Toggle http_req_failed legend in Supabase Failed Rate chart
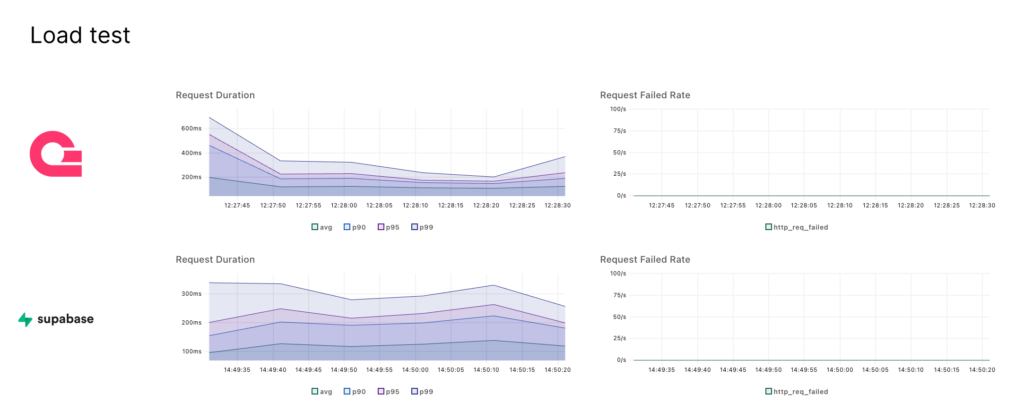Image resolution: width=1024 pixels, height=403 pixels. click(797, 391)
